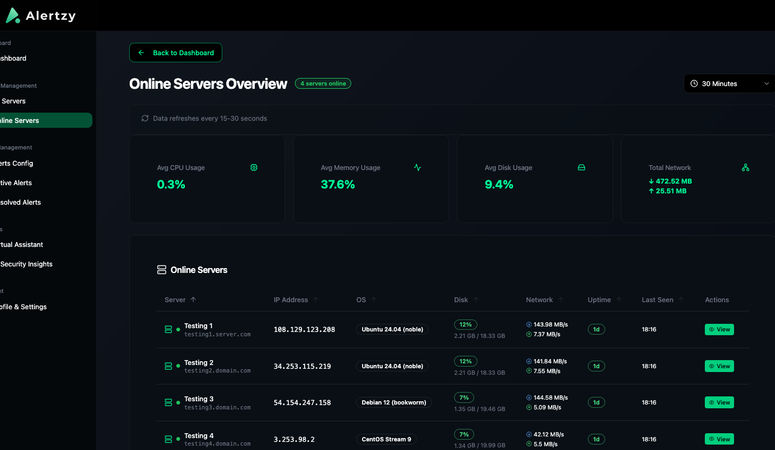The width and height of the screenshot is (775, 450).
Task: Click the testing1.server.com hostname
Action: tap(217, 334)
